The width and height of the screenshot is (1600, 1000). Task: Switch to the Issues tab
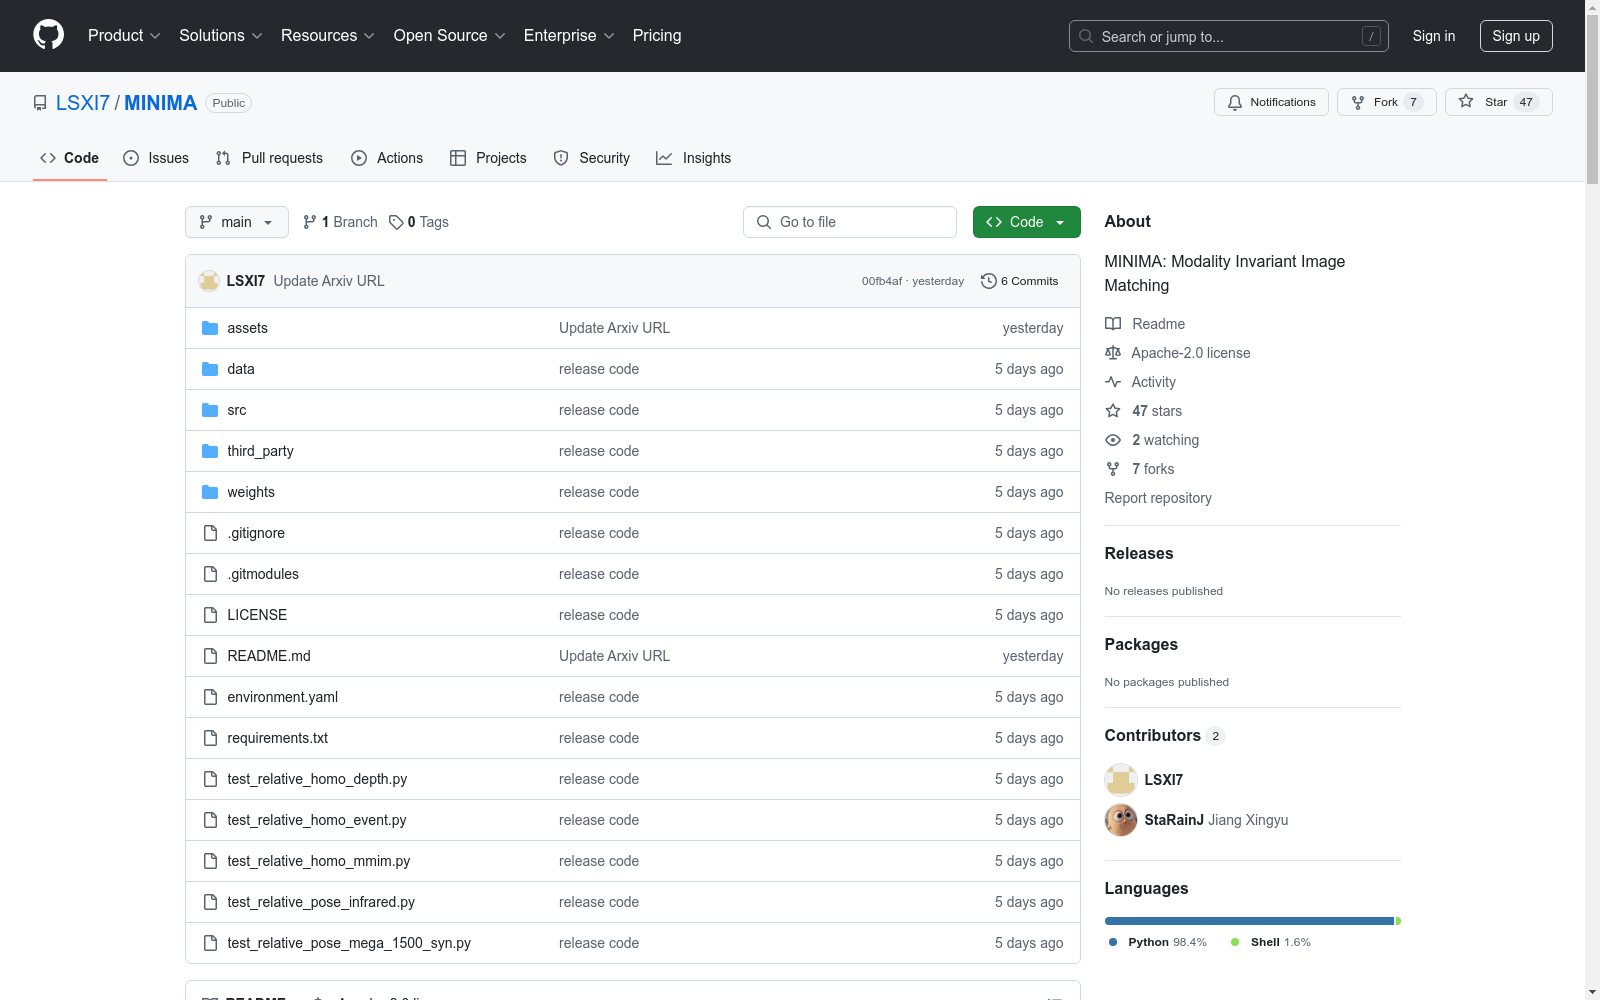tap(156, 158)
